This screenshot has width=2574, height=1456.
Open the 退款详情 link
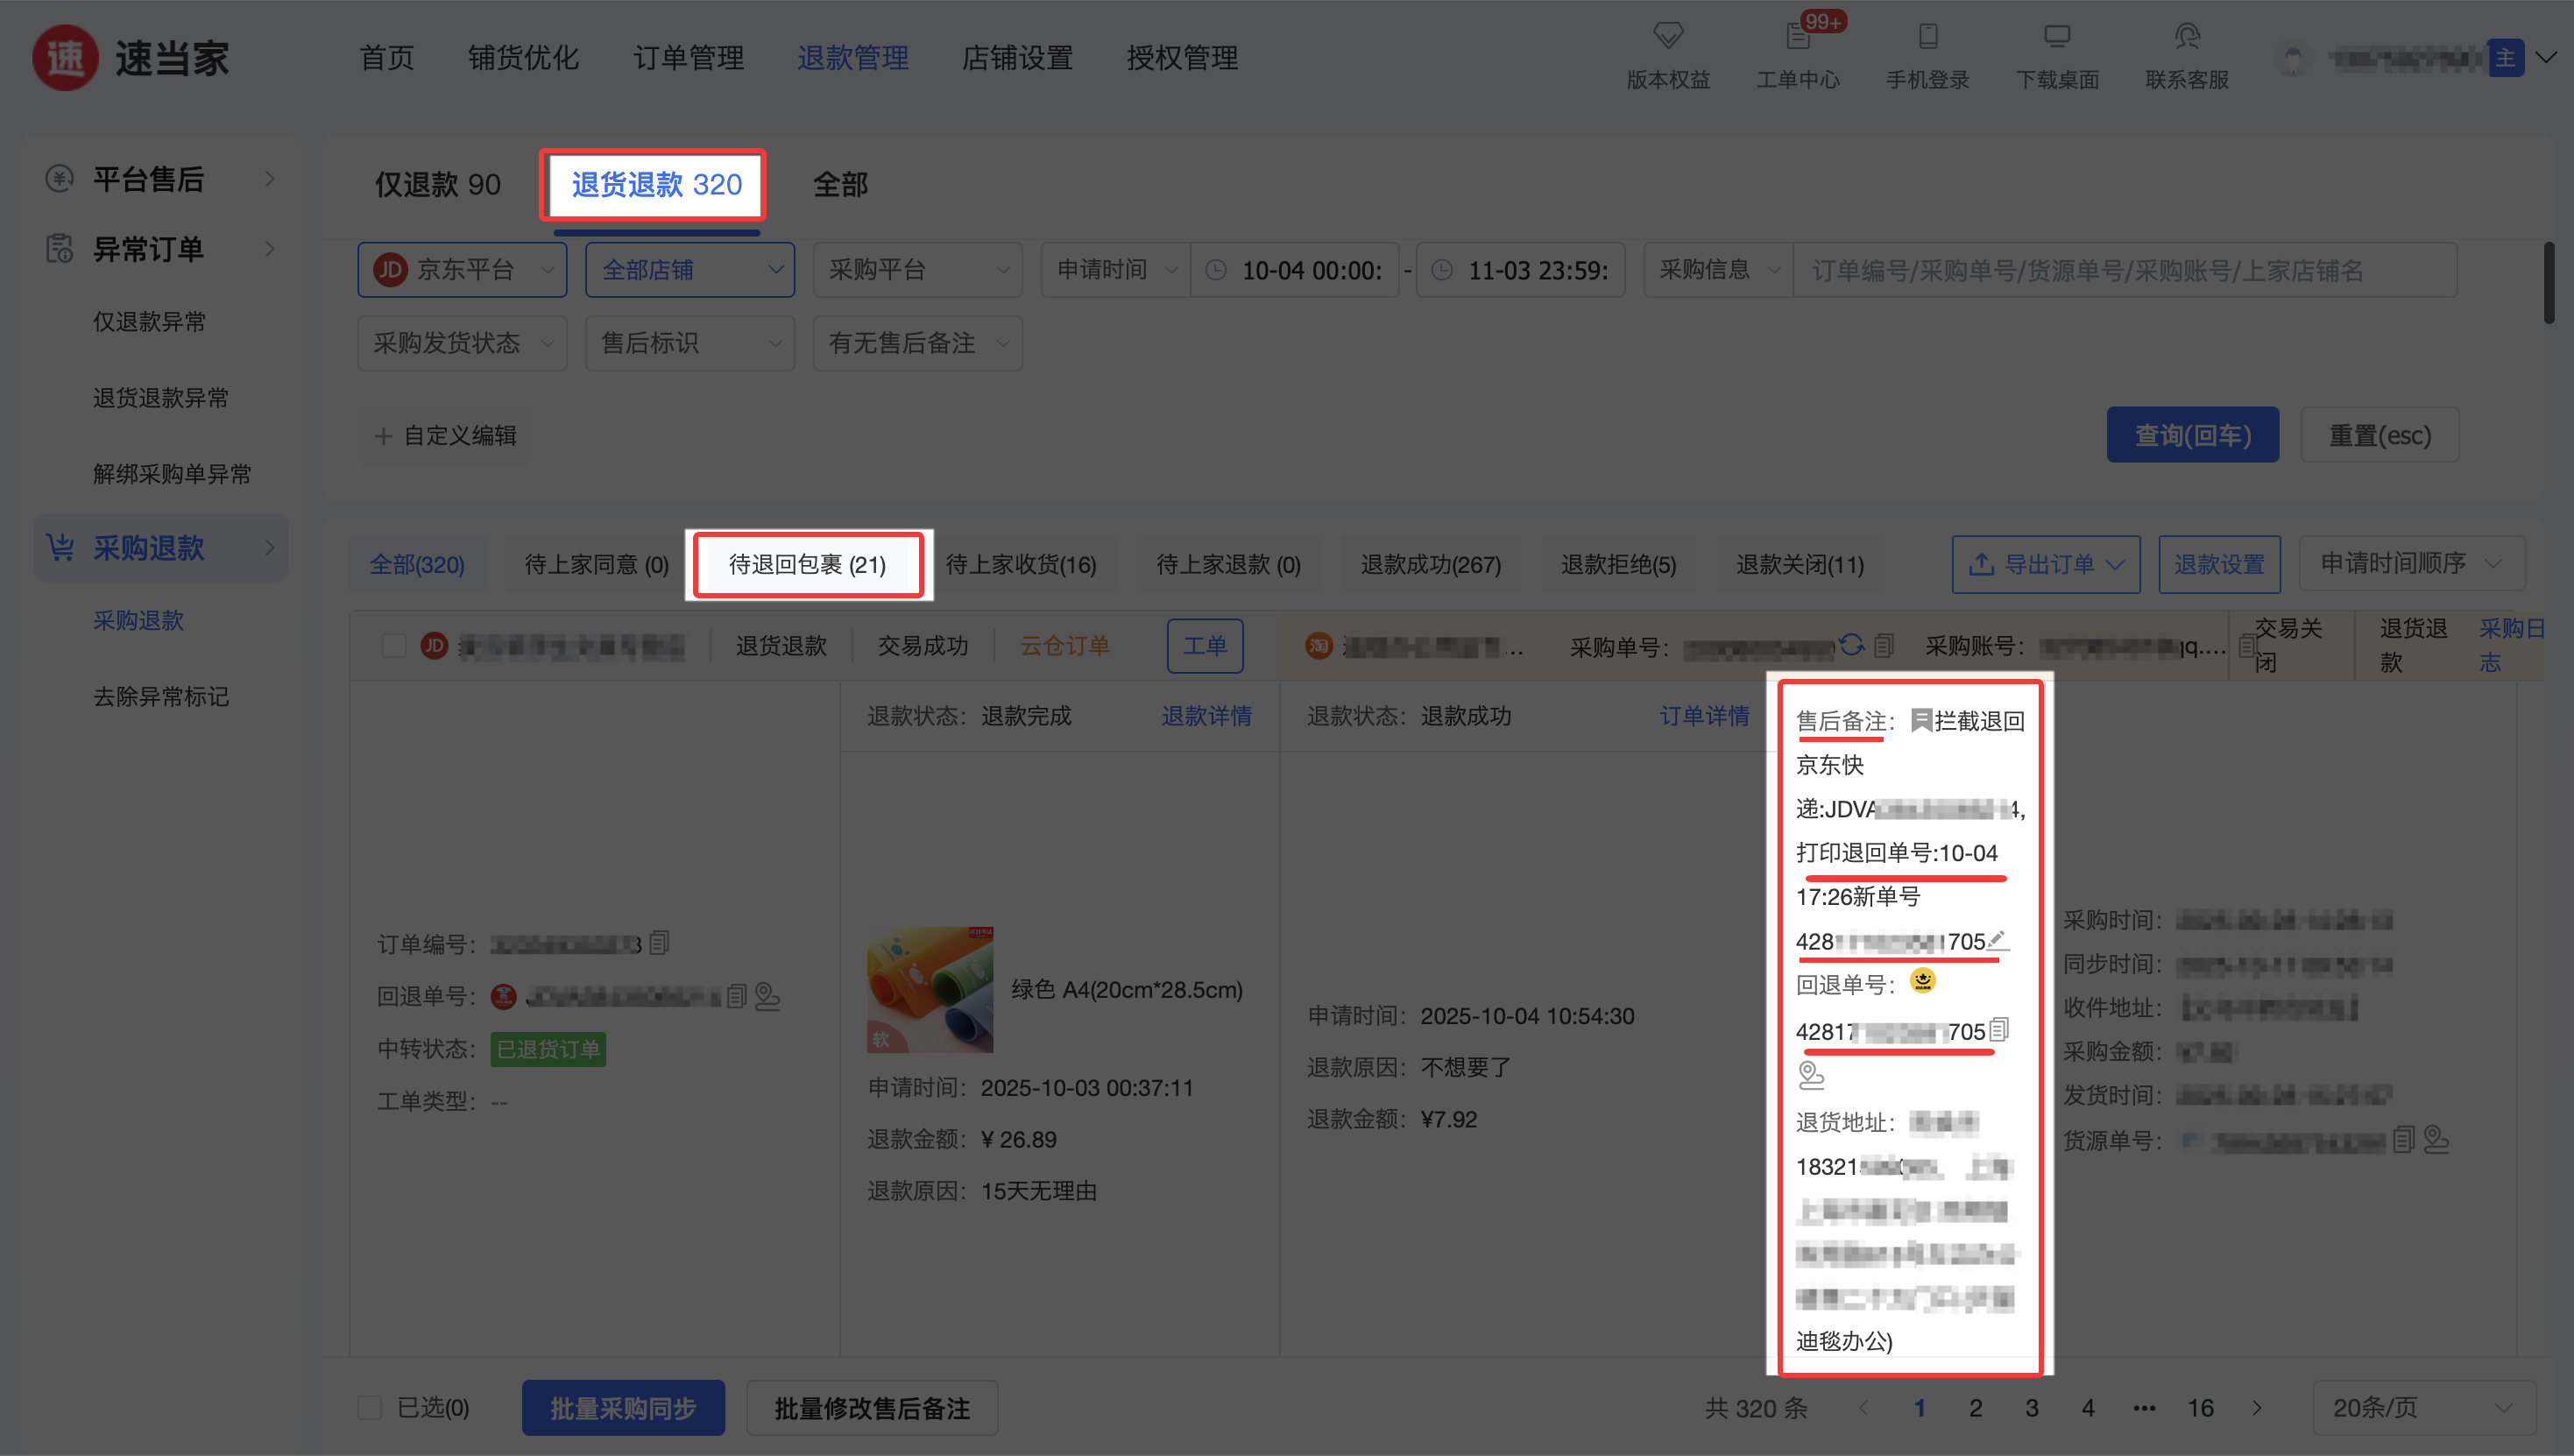click(1206, 716)
